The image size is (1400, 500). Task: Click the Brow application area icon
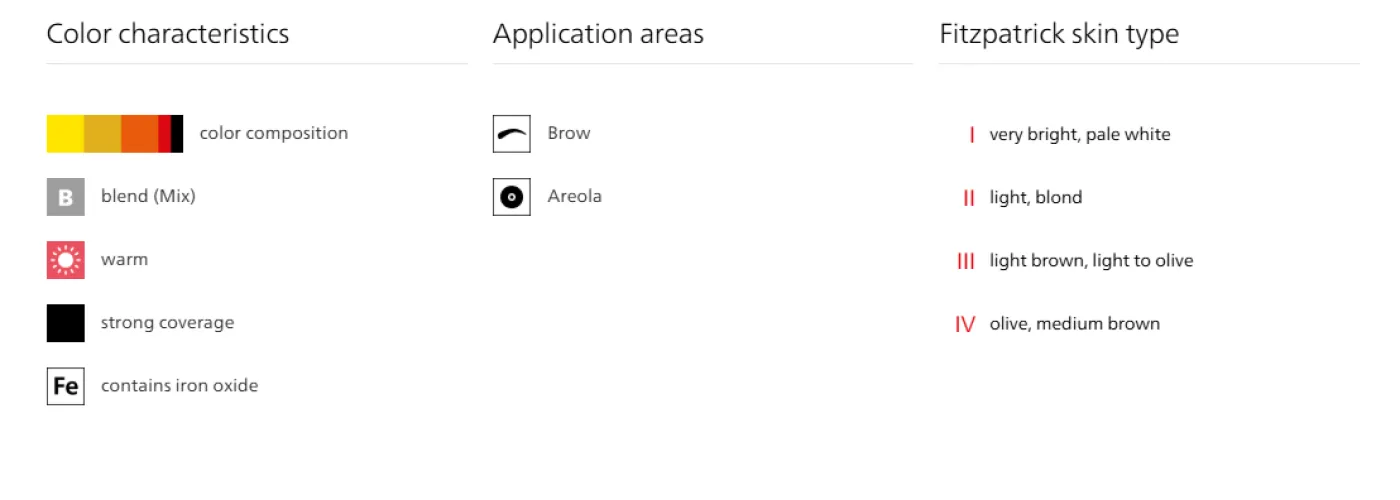click(511, 134)
